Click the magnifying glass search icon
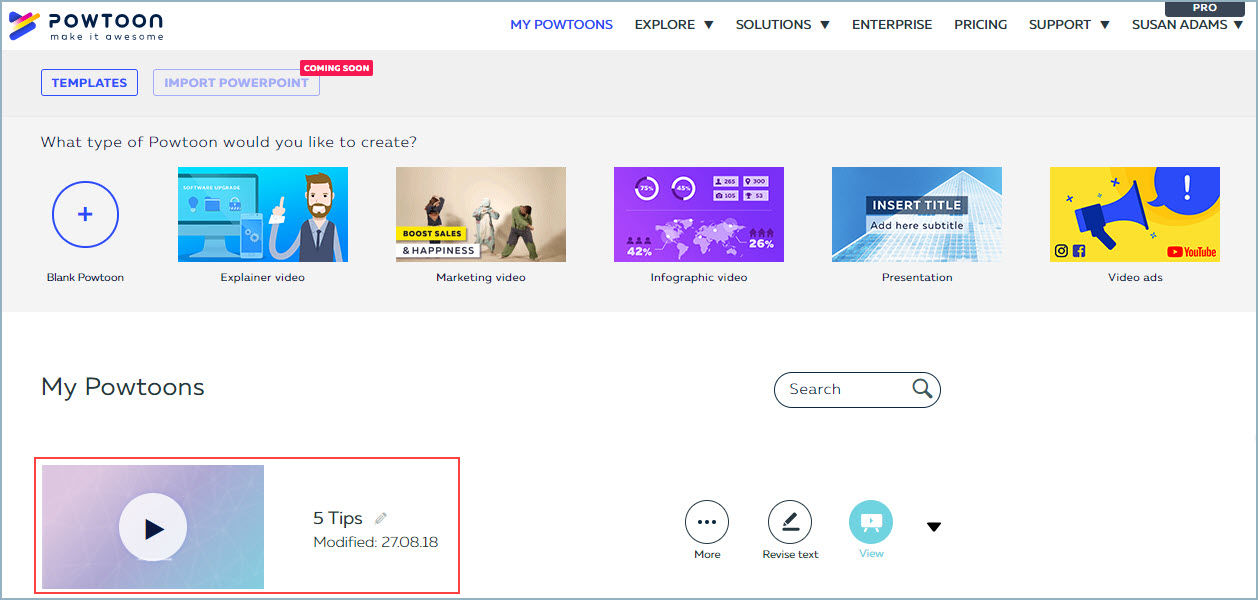This screenshot has width=1258, height=600. pos(922,389)
